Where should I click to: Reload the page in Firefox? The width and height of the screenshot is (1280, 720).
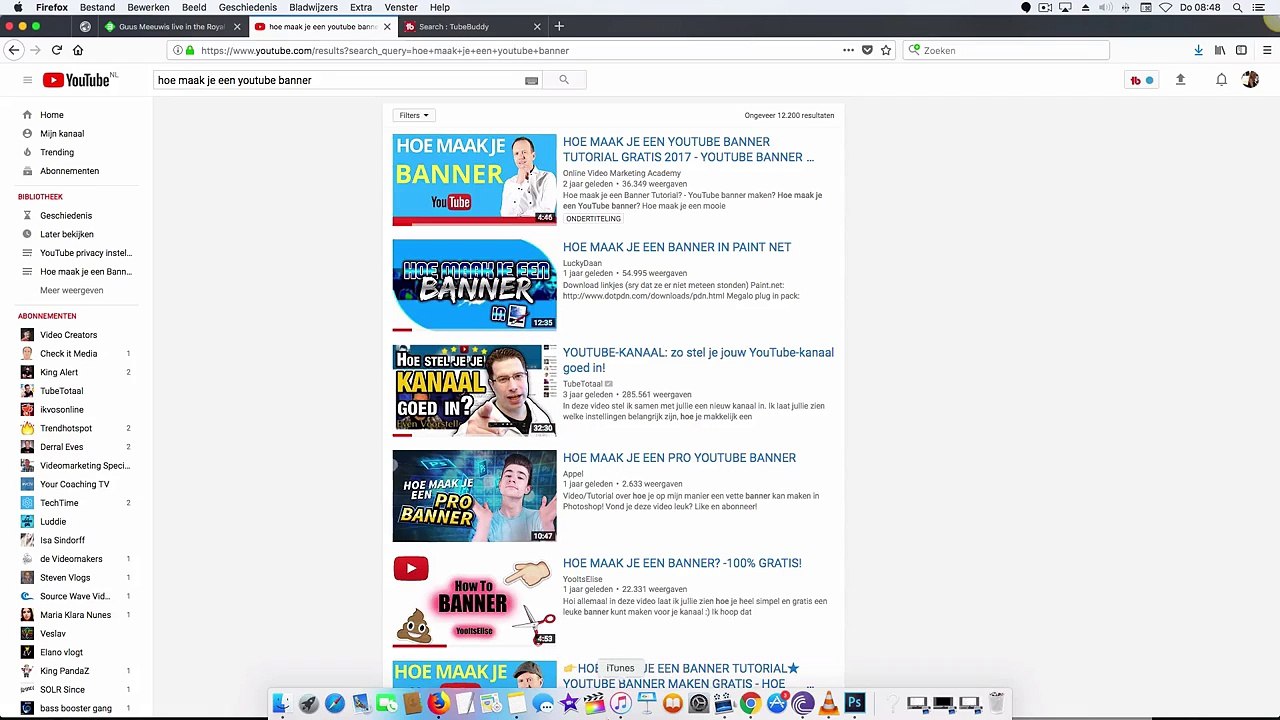[x=57, y=50]
